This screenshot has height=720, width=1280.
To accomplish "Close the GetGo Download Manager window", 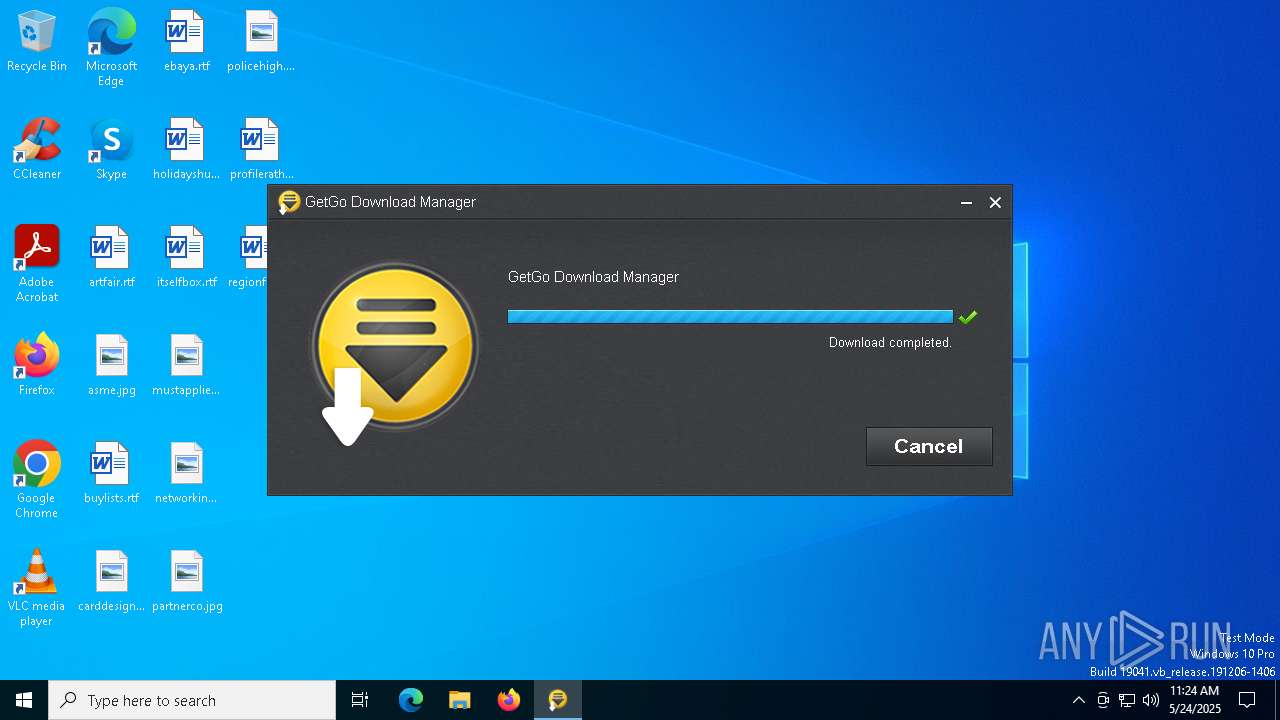I will pyautogui.click(x=995, y=202).
